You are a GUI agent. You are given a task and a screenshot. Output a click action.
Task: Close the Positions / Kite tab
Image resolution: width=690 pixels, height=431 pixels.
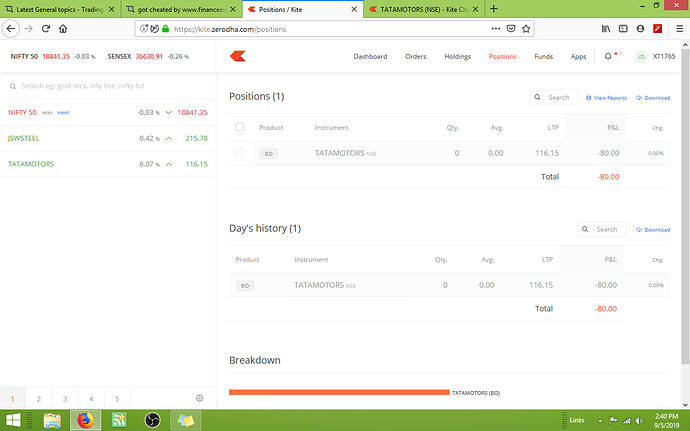pyautogui.click(x=354, y=9)
